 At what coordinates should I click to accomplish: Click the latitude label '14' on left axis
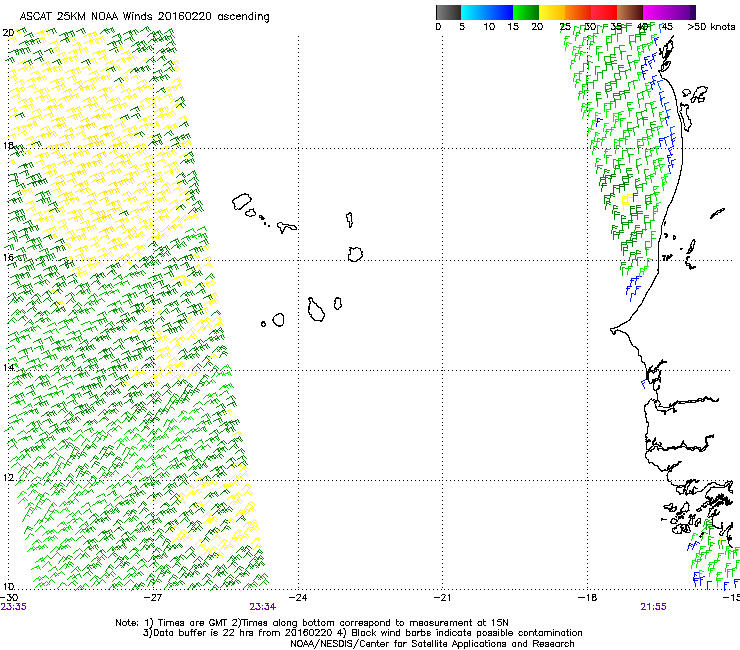[x=8, y=367]
